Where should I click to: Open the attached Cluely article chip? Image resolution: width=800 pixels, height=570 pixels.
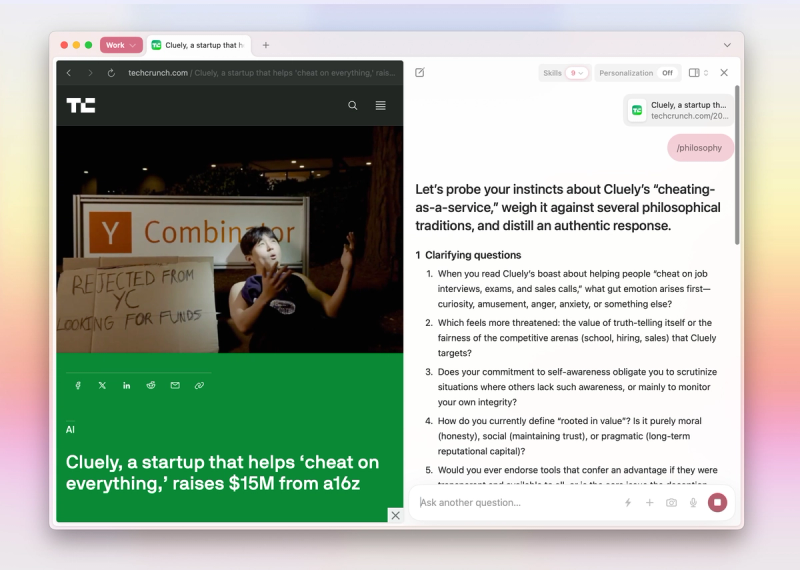coord(679,110)
